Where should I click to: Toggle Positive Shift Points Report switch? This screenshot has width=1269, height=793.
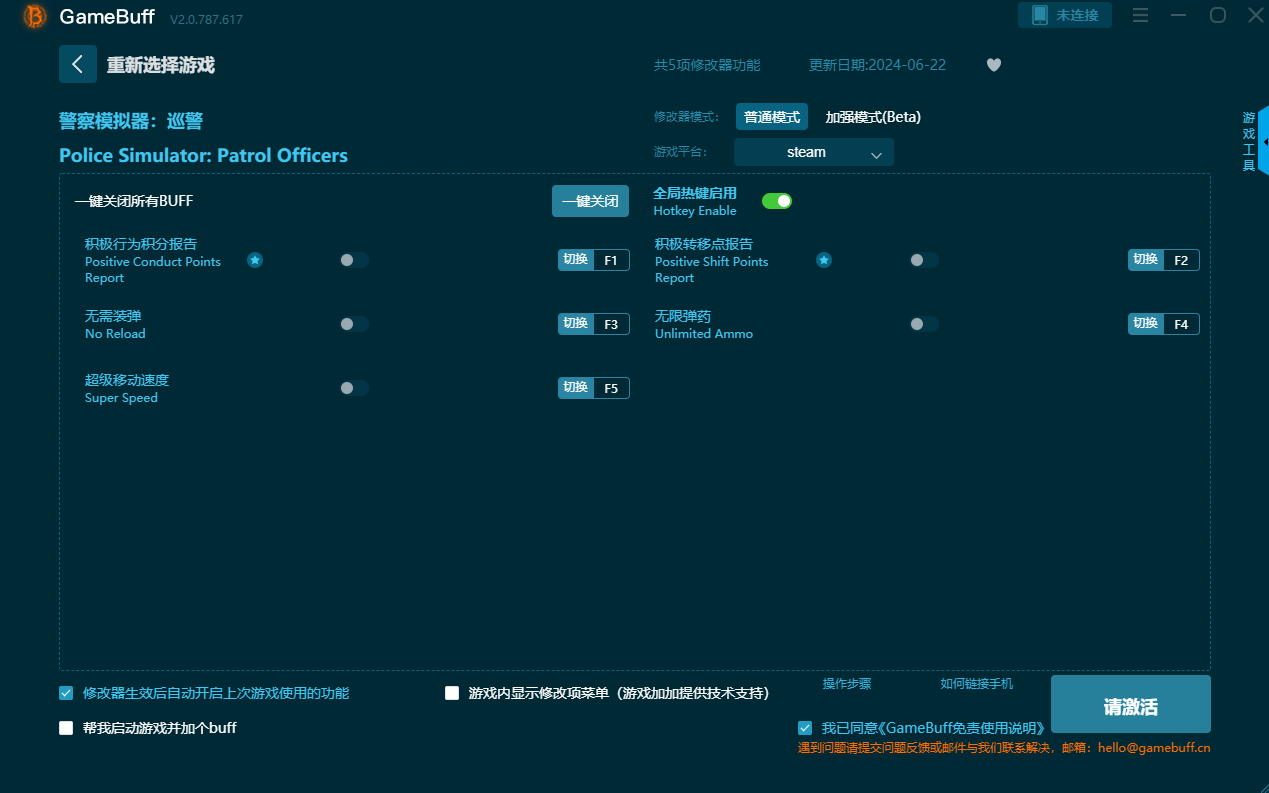pos(923,260)
